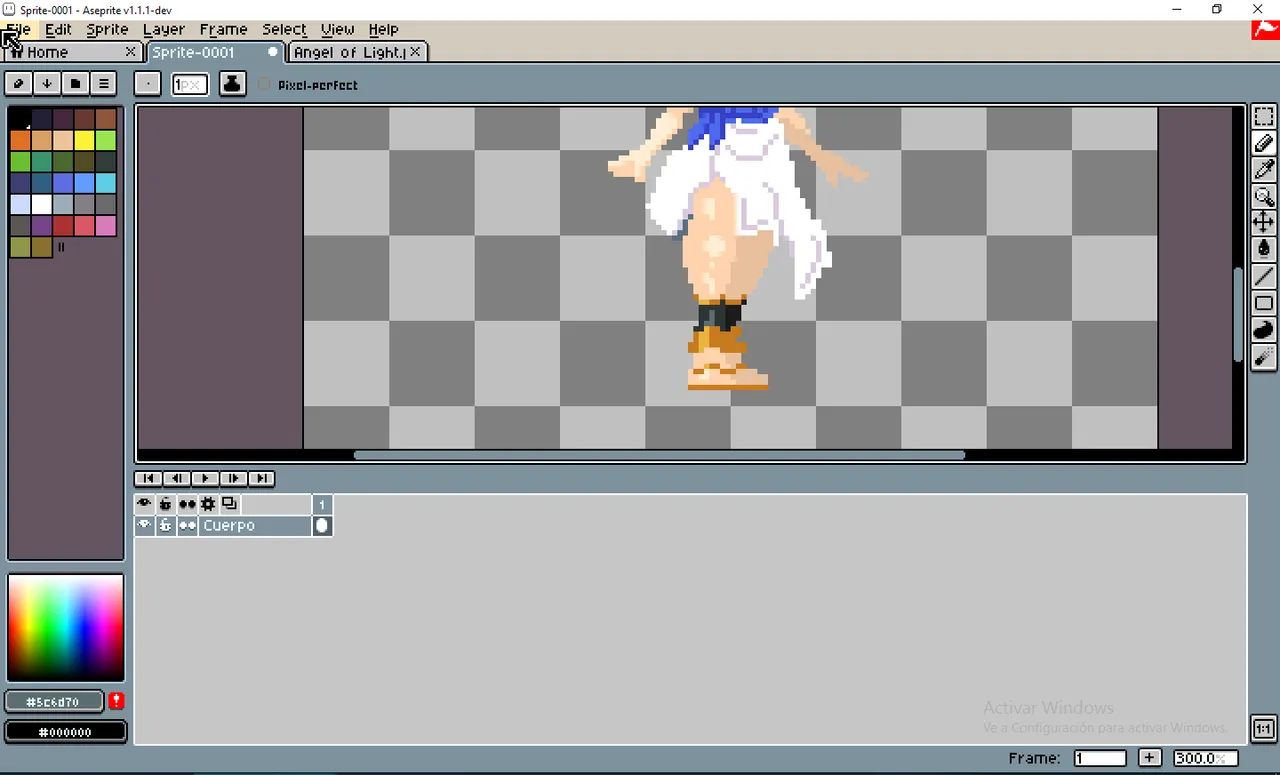Viewport: 1280px width, 775px height.
Task: Select the Pencil tool in the toolbox
Action: click(1263, 144)
